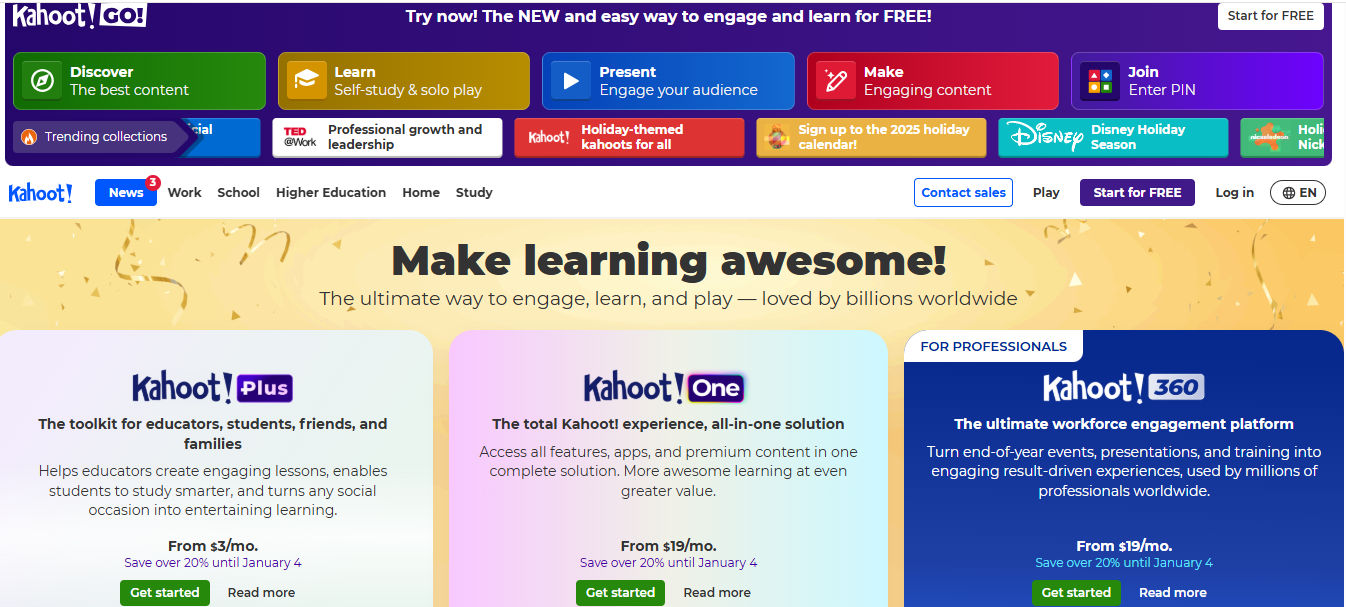Click the TED@Work logo
This screenshot has width=1346, height=607.
[x=300, y=137]
